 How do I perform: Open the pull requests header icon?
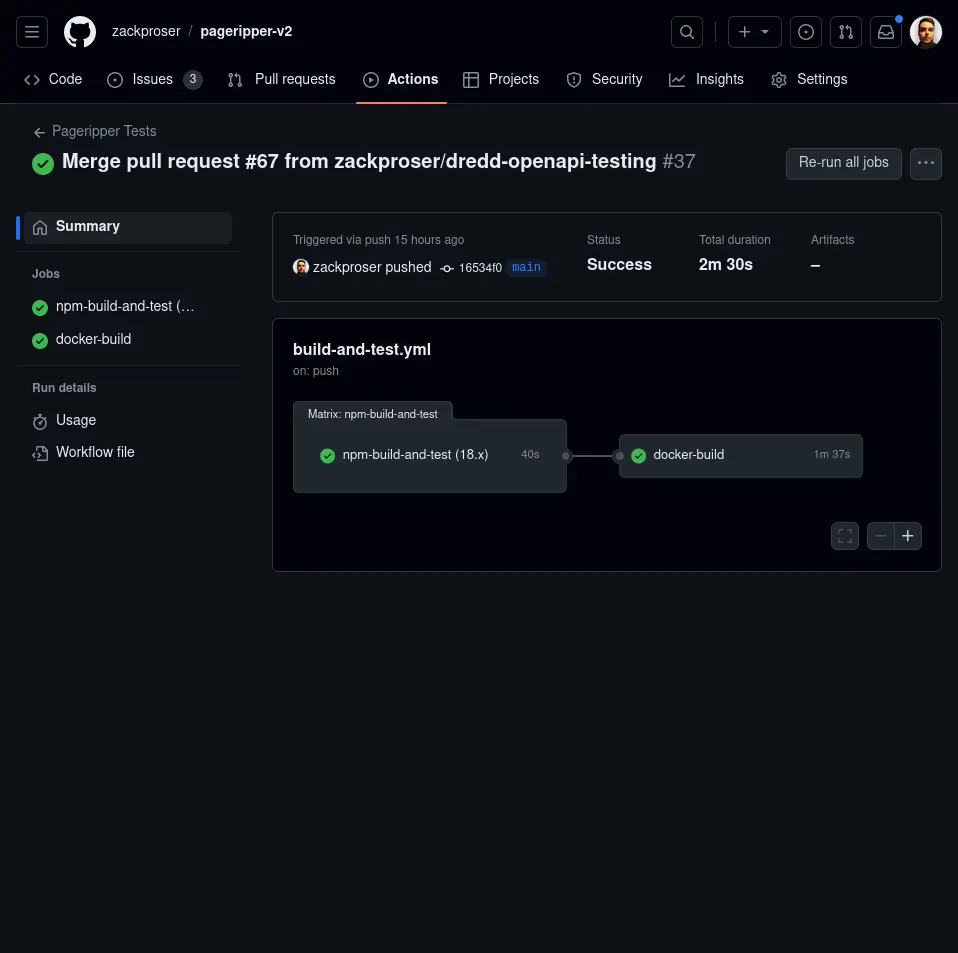pos(846,32)
